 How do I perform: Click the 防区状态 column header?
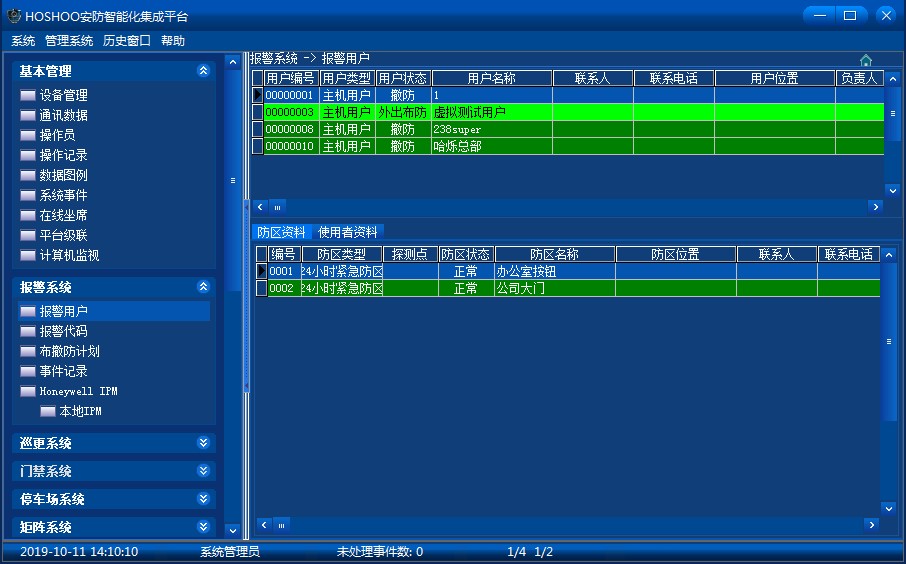[466, 255]
